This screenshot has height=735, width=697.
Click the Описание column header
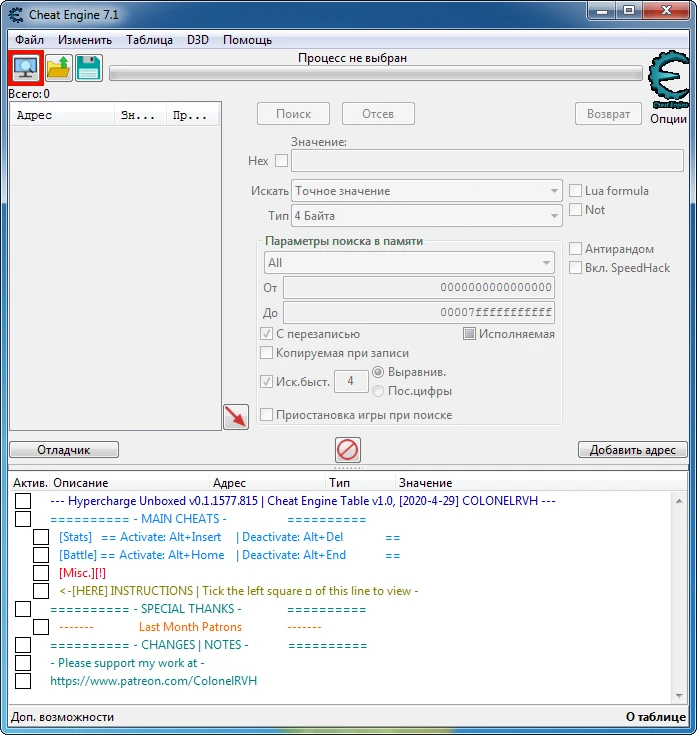tap(130, 483)
